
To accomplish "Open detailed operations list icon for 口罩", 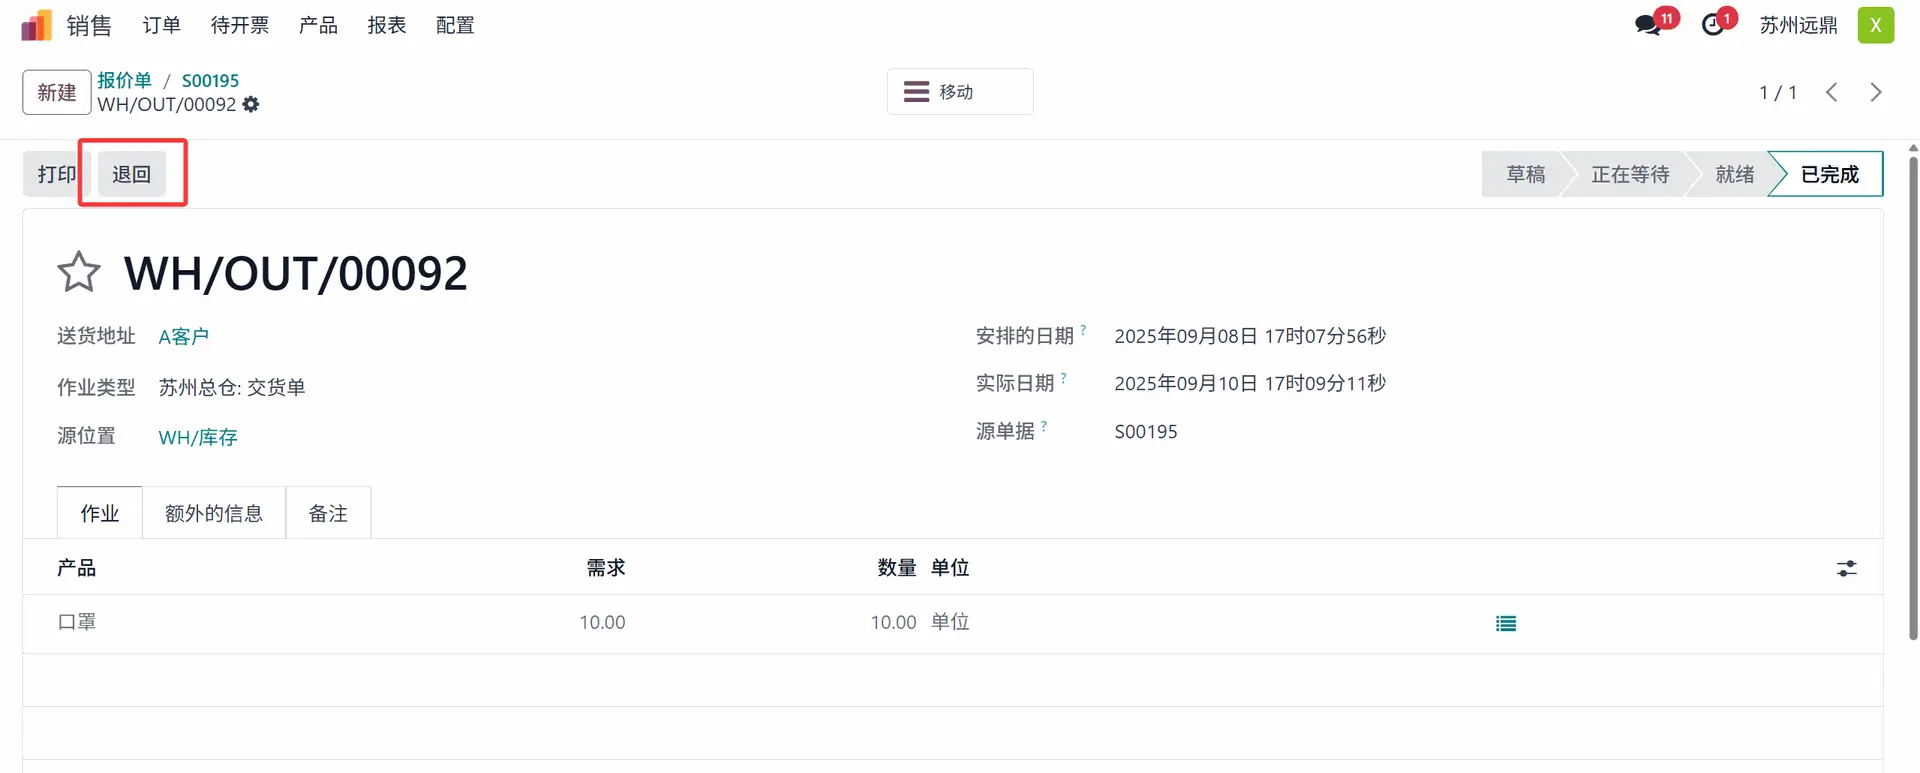I will pyautogui.click(x=1506, y=623).
